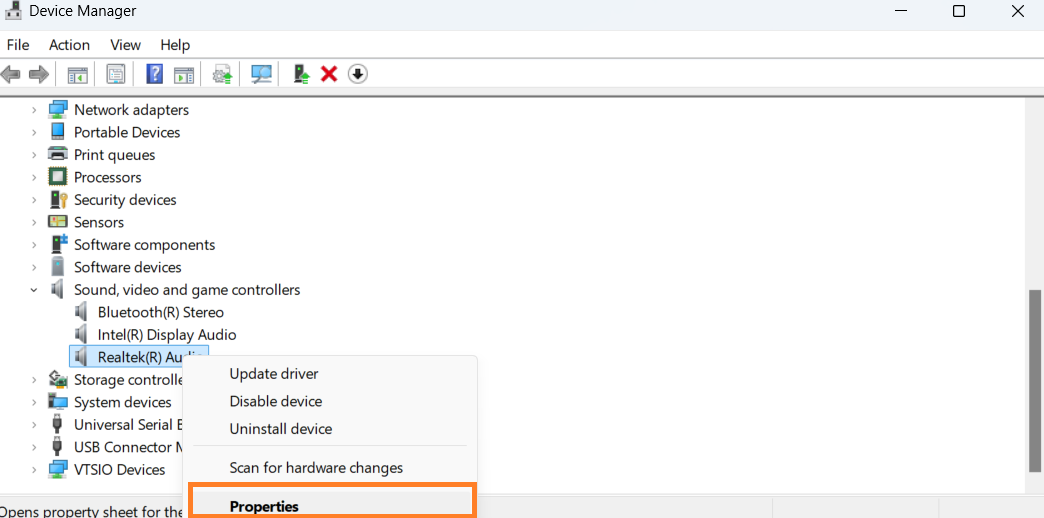The height and width of the screenshot is (518, 1044).
Task: Click the Processors chip icon
Action: [58, 177]
